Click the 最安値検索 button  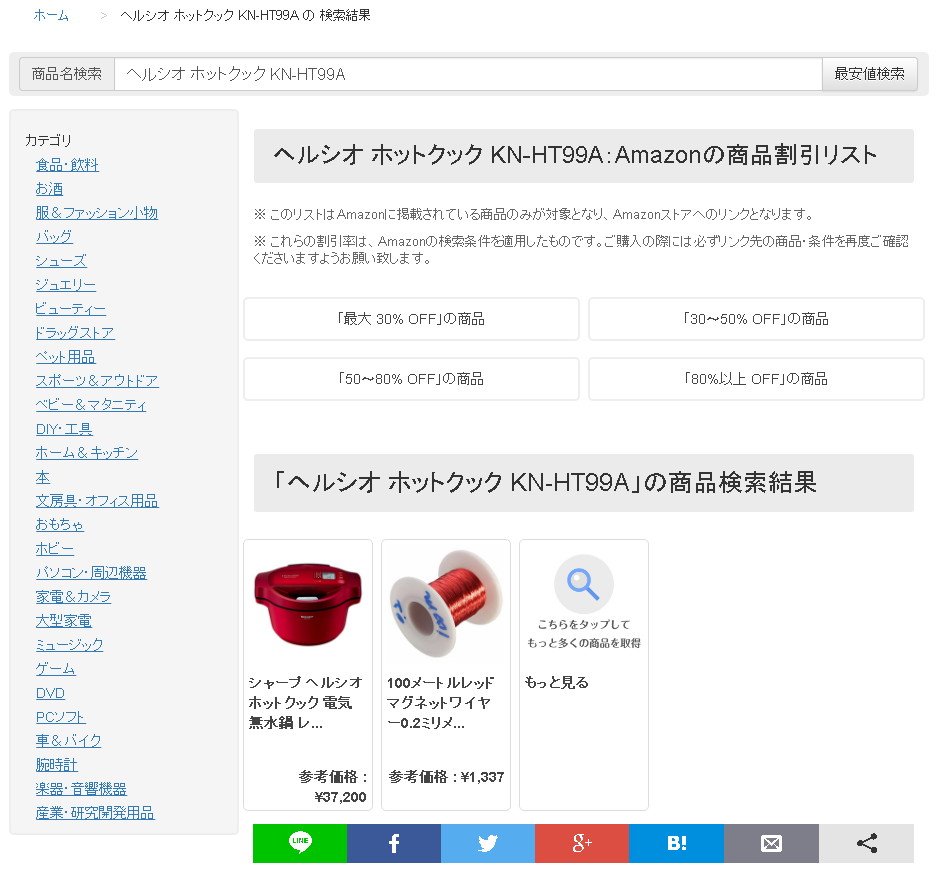[869, 74]
